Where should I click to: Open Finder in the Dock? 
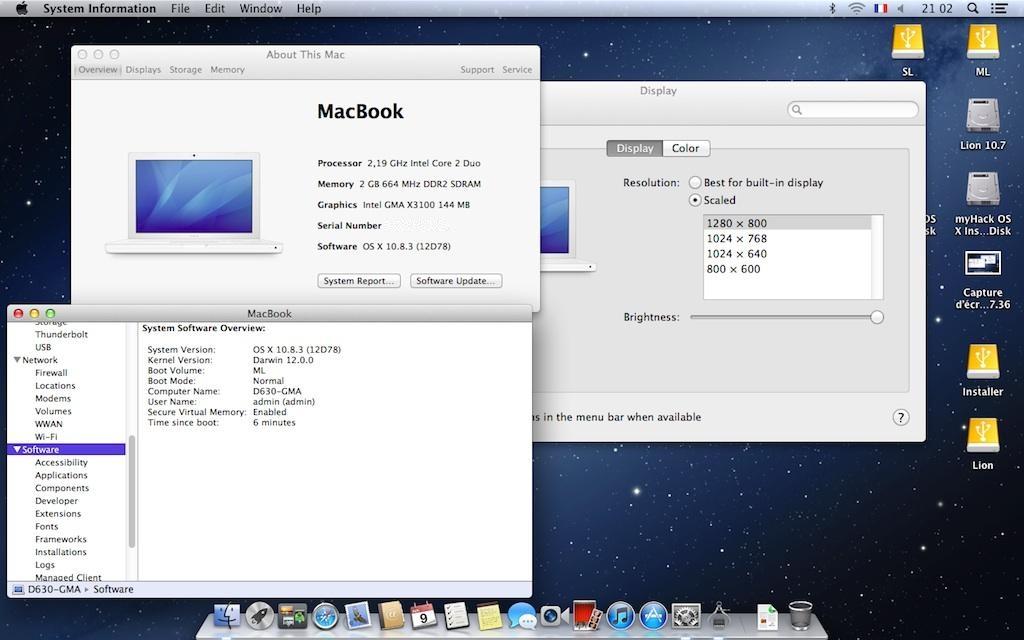pos(226,615)
